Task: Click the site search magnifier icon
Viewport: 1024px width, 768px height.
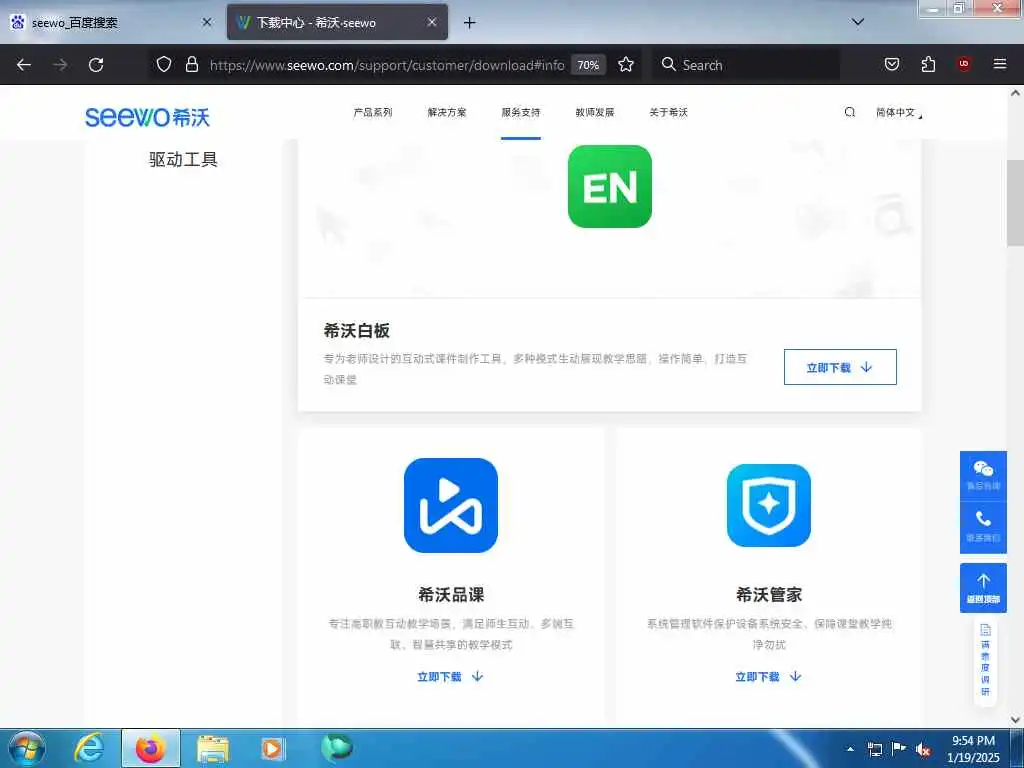Action: click(x=850, y=112)
